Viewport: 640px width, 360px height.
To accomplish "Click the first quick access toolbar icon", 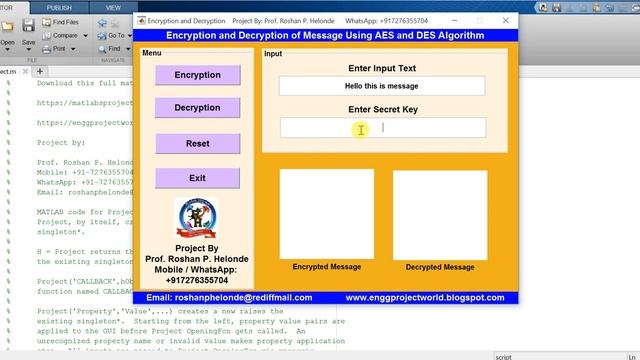I will [543, 7].
